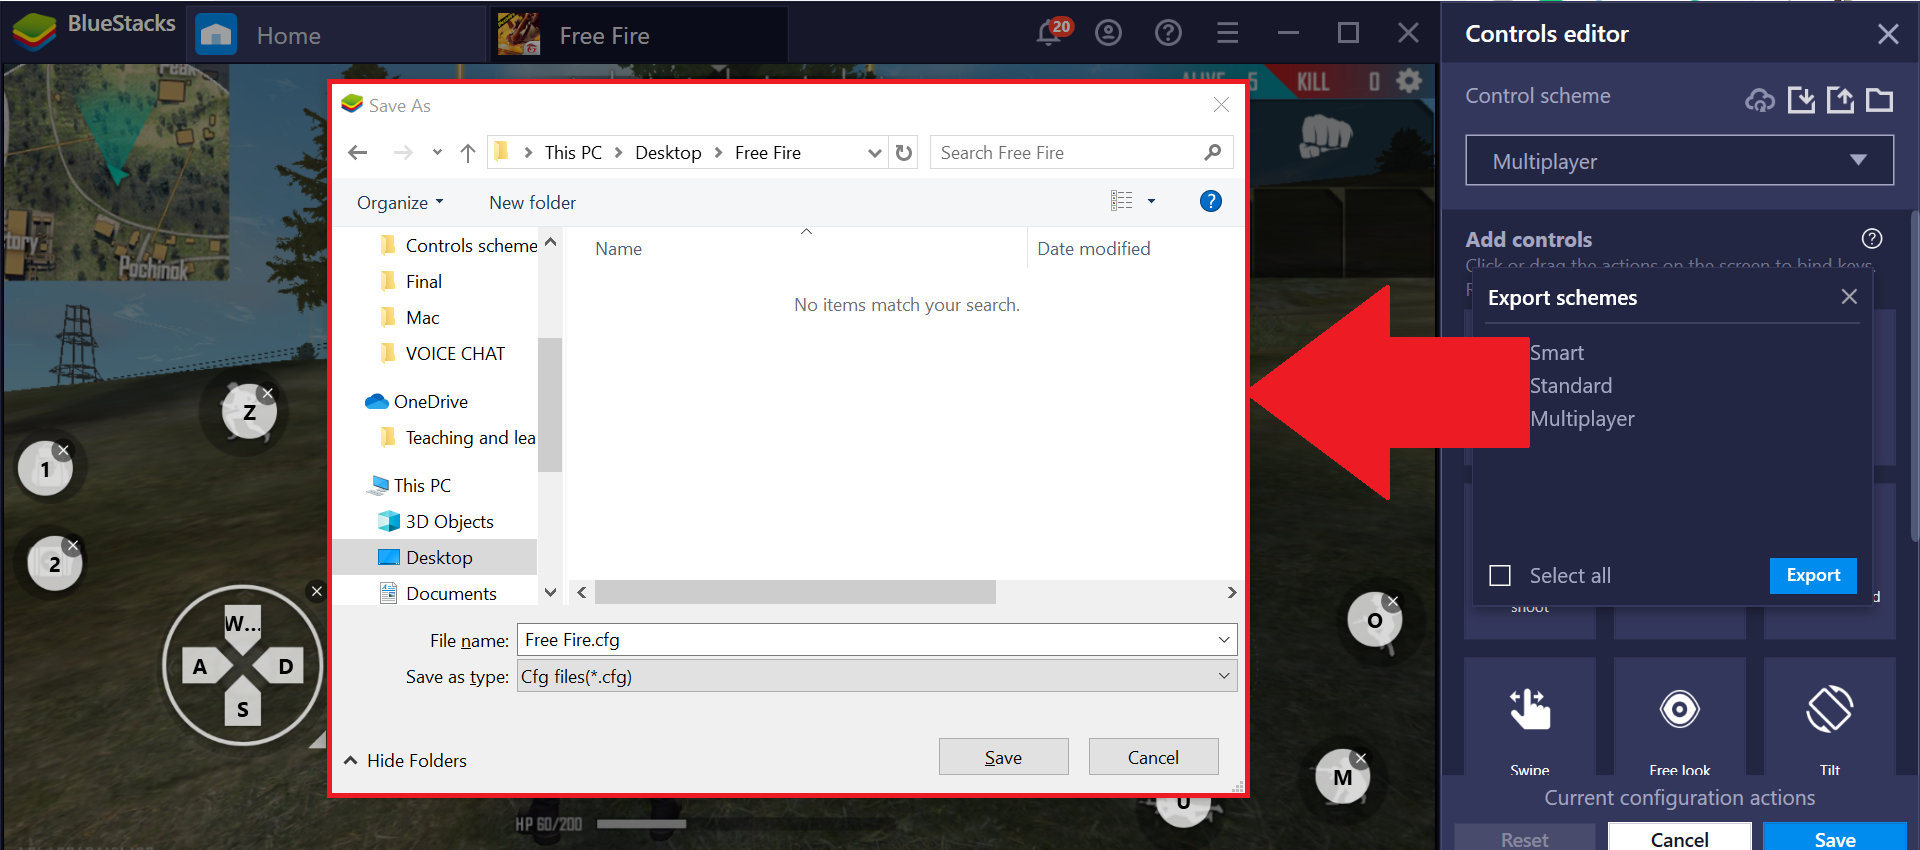
Task: Click This PC in the address breadcrumb
Action: click(x=573, y=152)
